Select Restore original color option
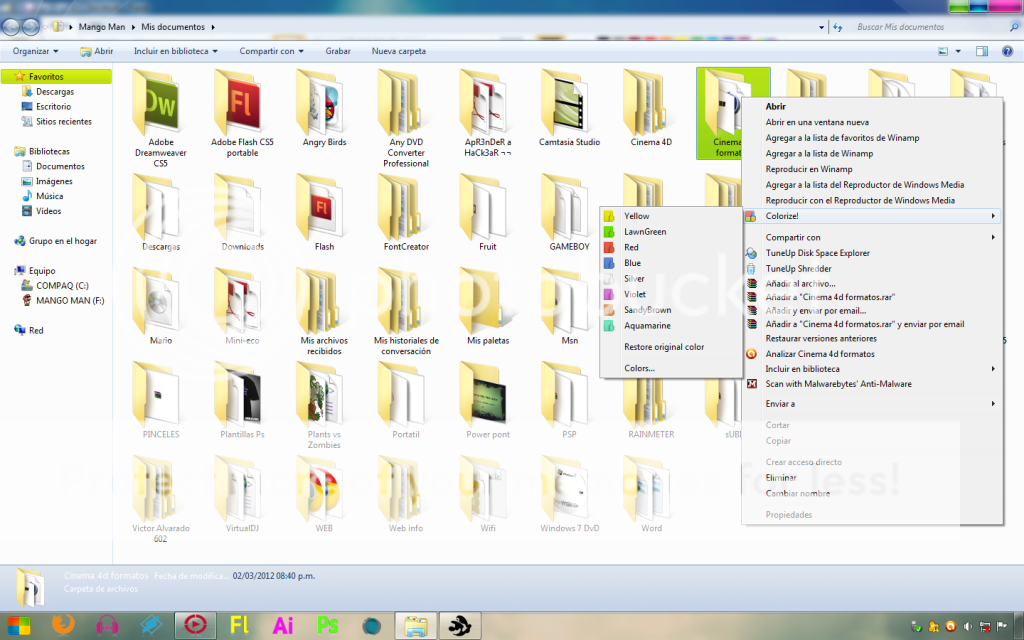Image resolution: width=1024 pixels, height=640 pixels. (664, 347)
